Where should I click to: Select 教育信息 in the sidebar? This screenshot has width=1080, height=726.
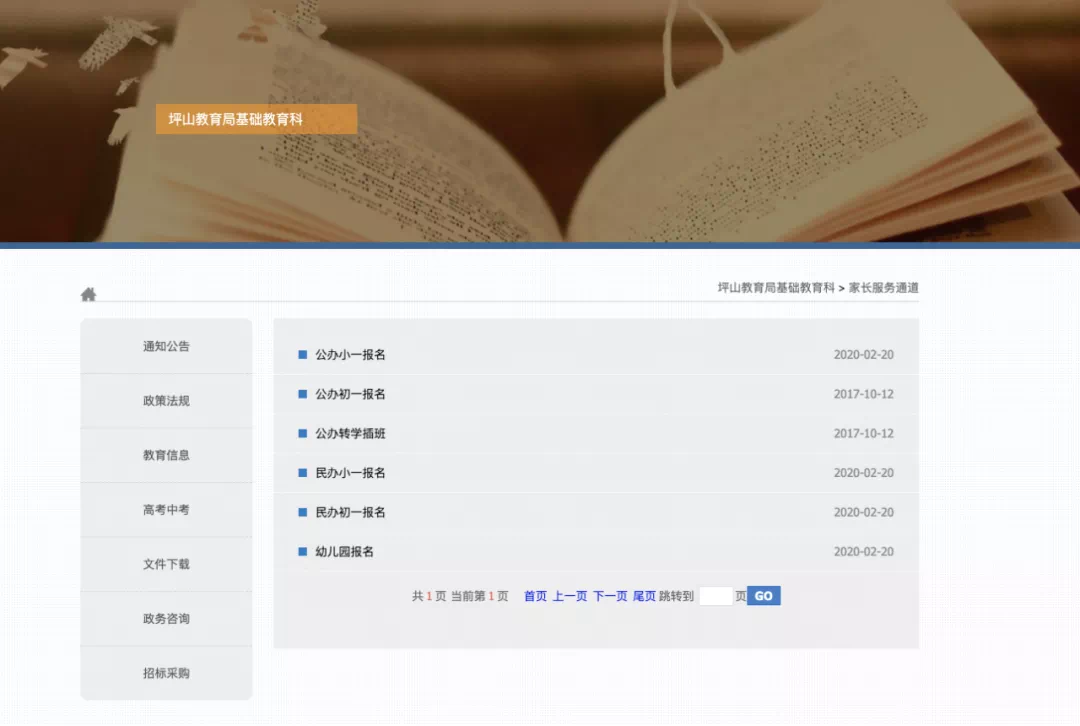coord(166,455)
